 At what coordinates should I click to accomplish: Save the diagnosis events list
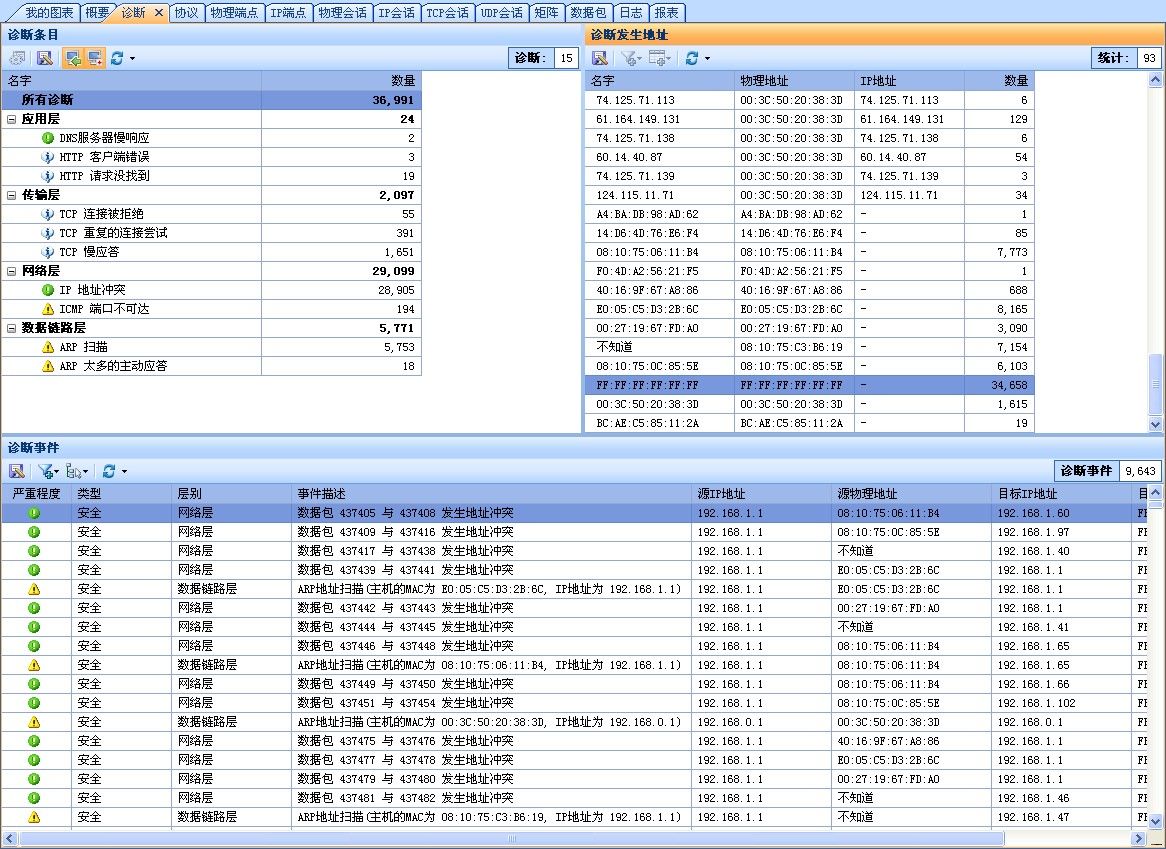17,471
